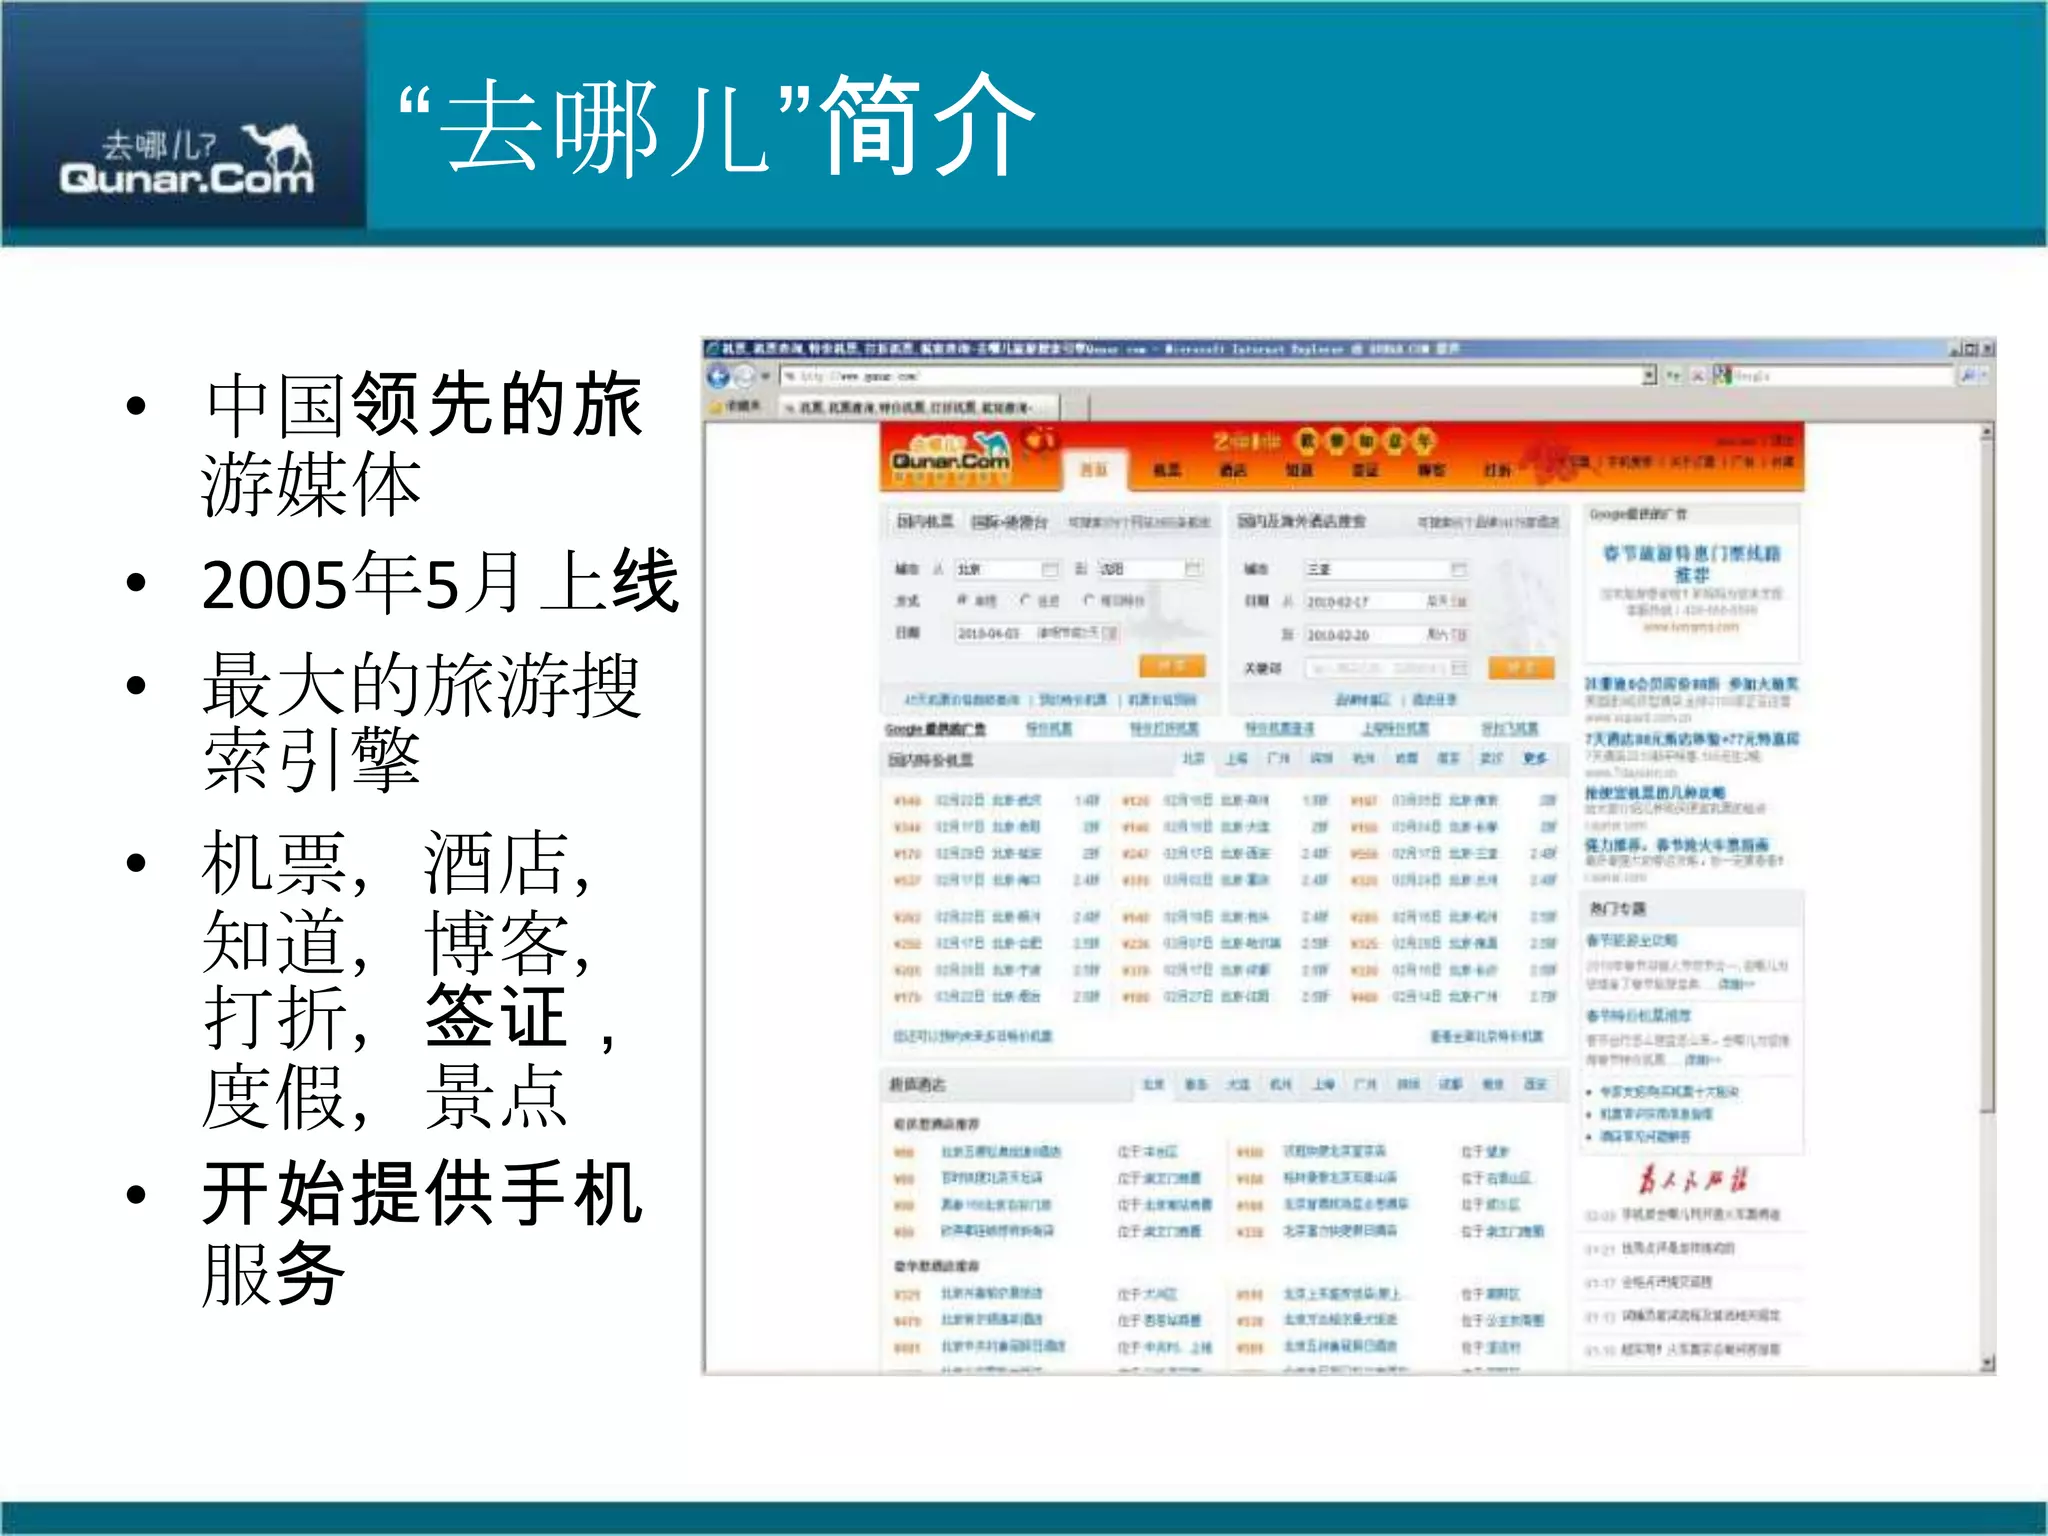
Task: Select the 国内机票 search tab
Action: (x=924, y=522)
